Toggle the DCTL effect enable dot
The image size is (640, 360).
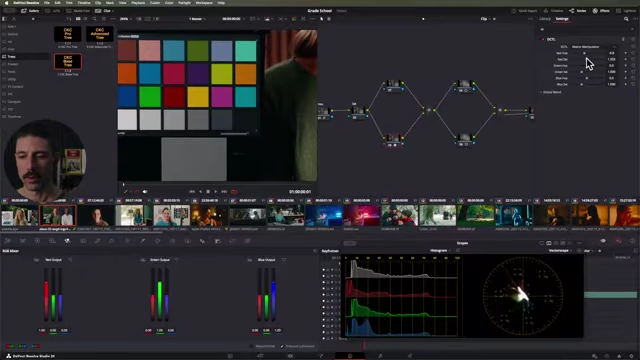(x=543, y=39)
